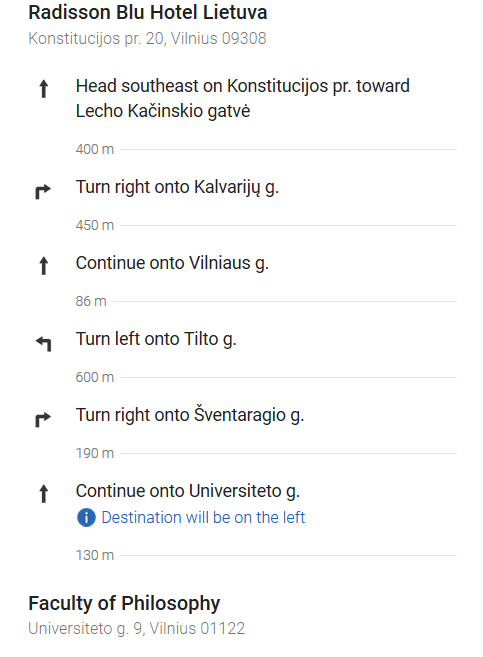Click the Universiteto g. 9 destination address

tap(137, 629)
